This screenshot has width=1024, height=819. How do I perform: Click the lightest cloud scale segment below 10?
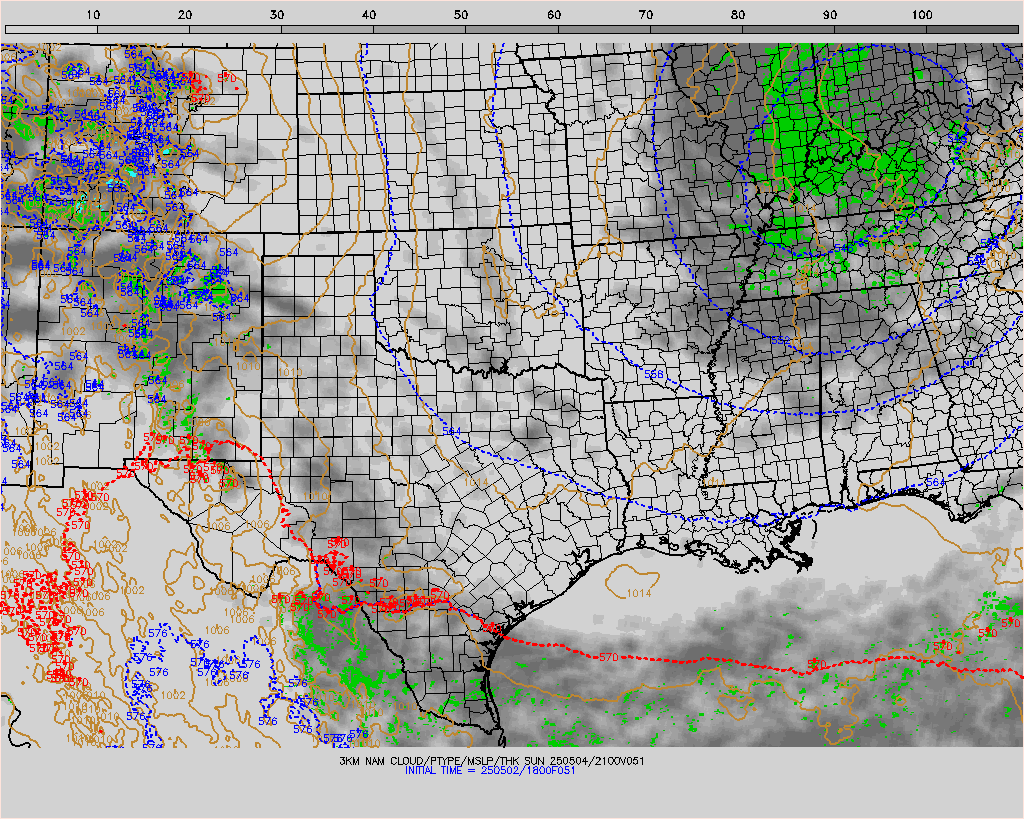52,29
